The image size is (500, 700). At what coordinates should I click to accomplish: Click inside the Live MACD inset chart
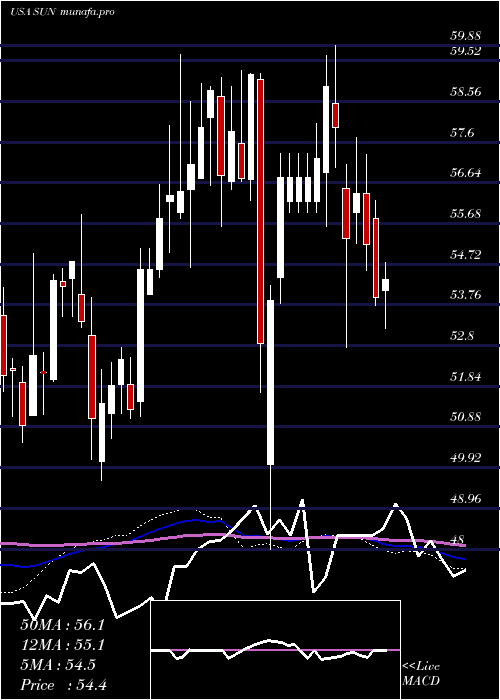[275, 650]
